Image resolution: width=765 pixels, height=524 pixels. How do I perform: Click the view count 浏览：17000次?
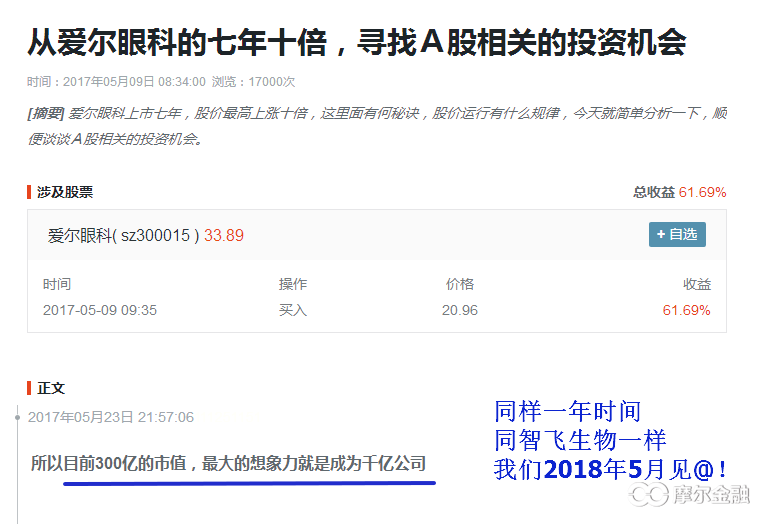253,82
